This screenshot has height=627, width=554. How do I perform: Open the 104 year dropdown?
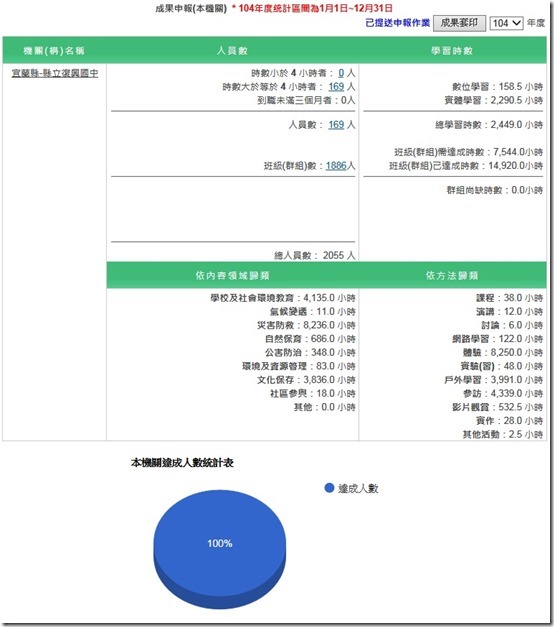[506, 23]
